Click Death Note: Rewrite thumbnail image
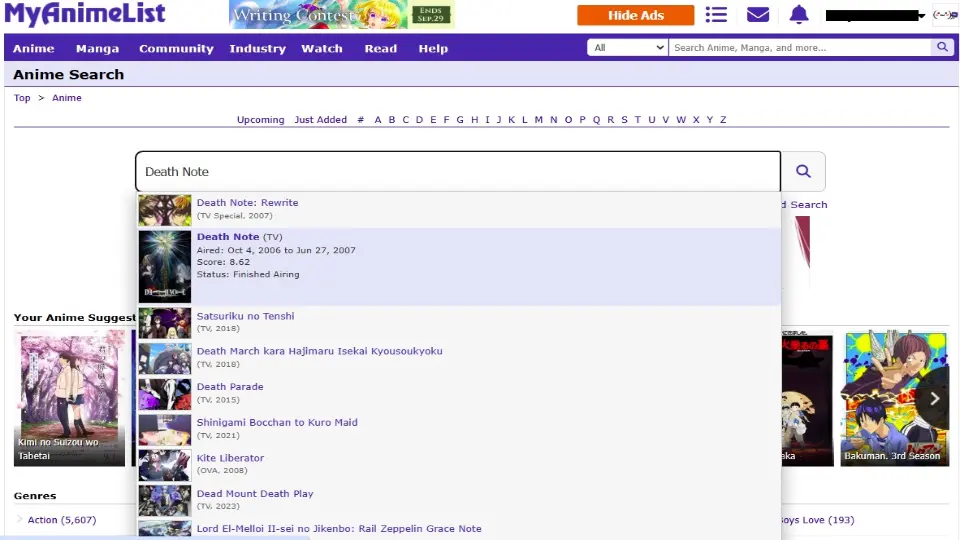The width and height of the screenshot is (960, 540). (165, 210)
